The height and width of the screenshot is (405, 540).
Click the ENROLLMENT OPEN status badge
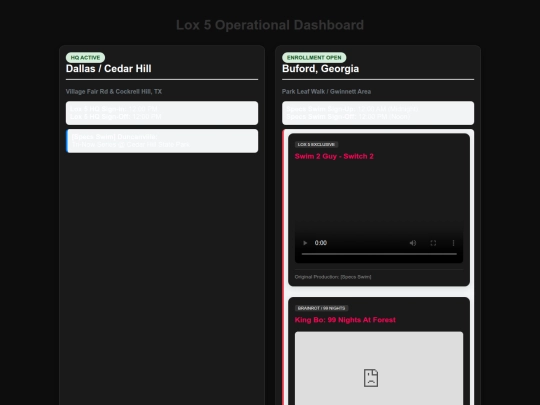(314, 58)
